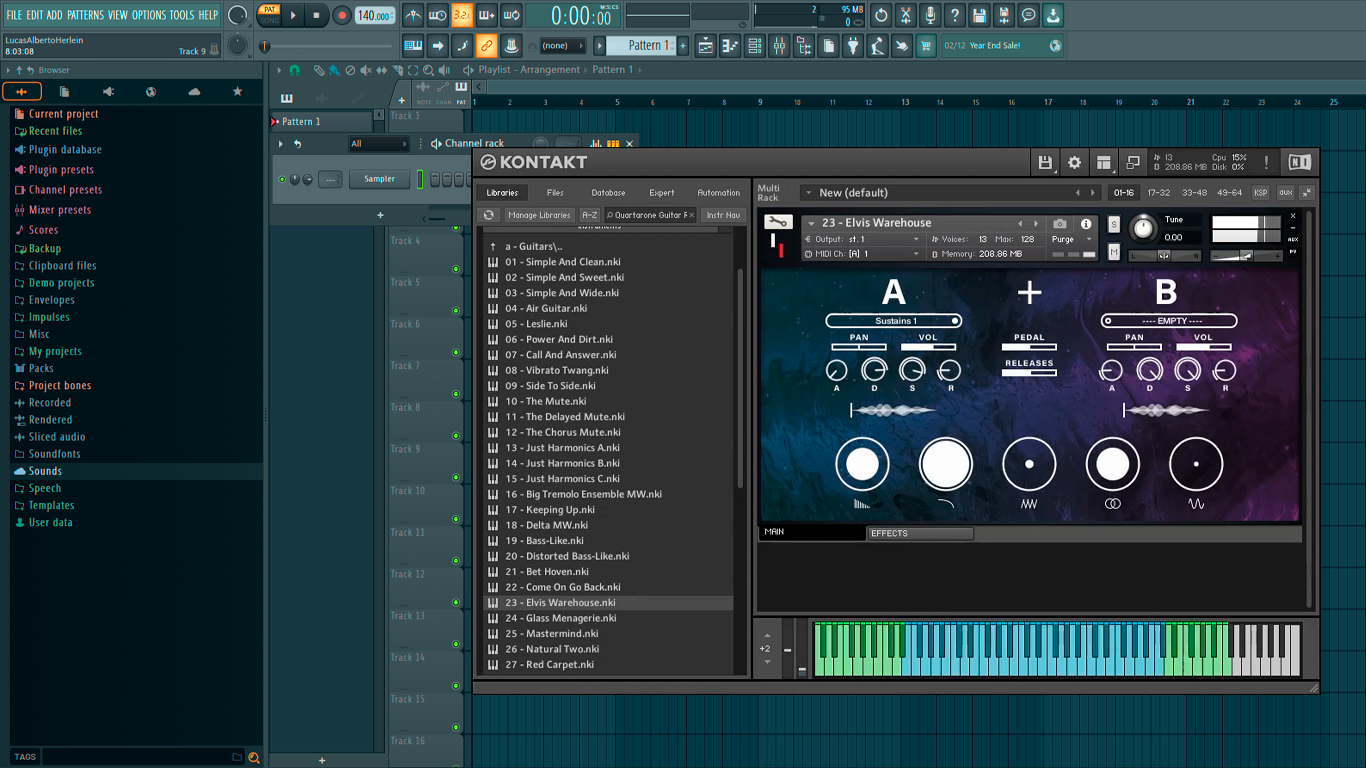Click the layer A Attack knob
The width and height of the screenshot is (1366, 768).
(x=837, y=371)
